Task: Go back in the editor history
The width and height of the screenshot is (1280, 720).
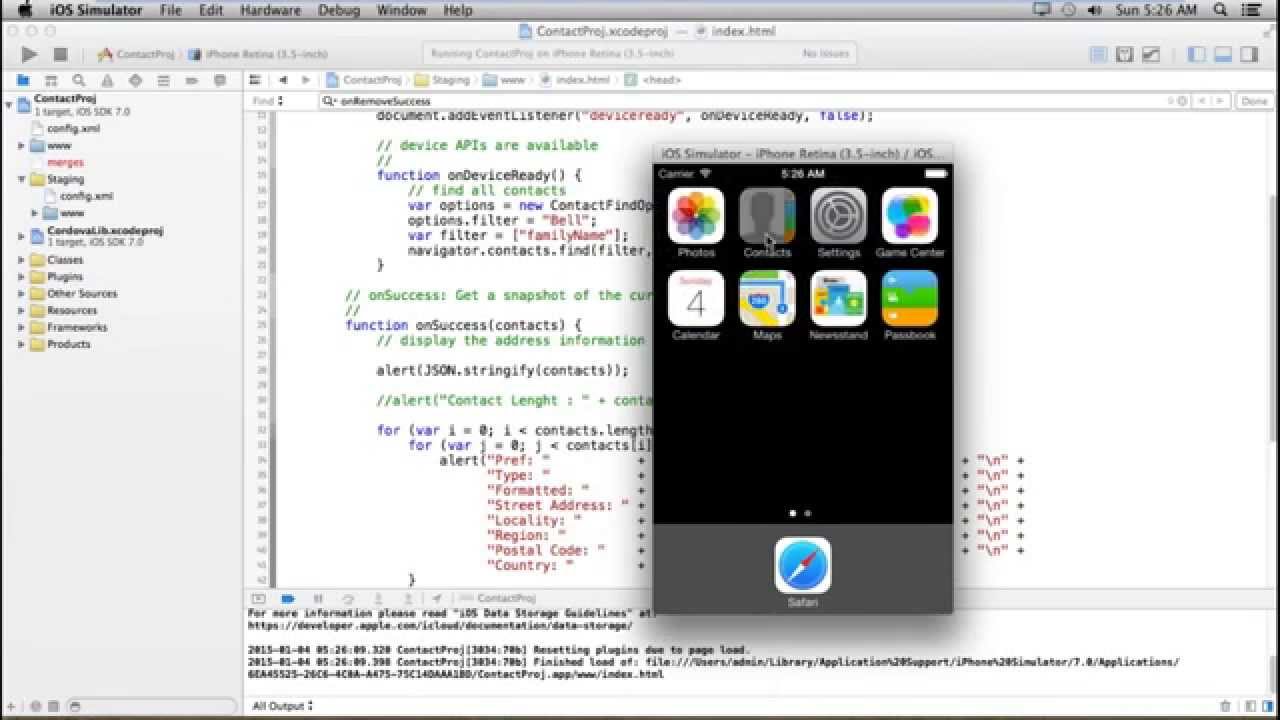Action: (283, 80)
